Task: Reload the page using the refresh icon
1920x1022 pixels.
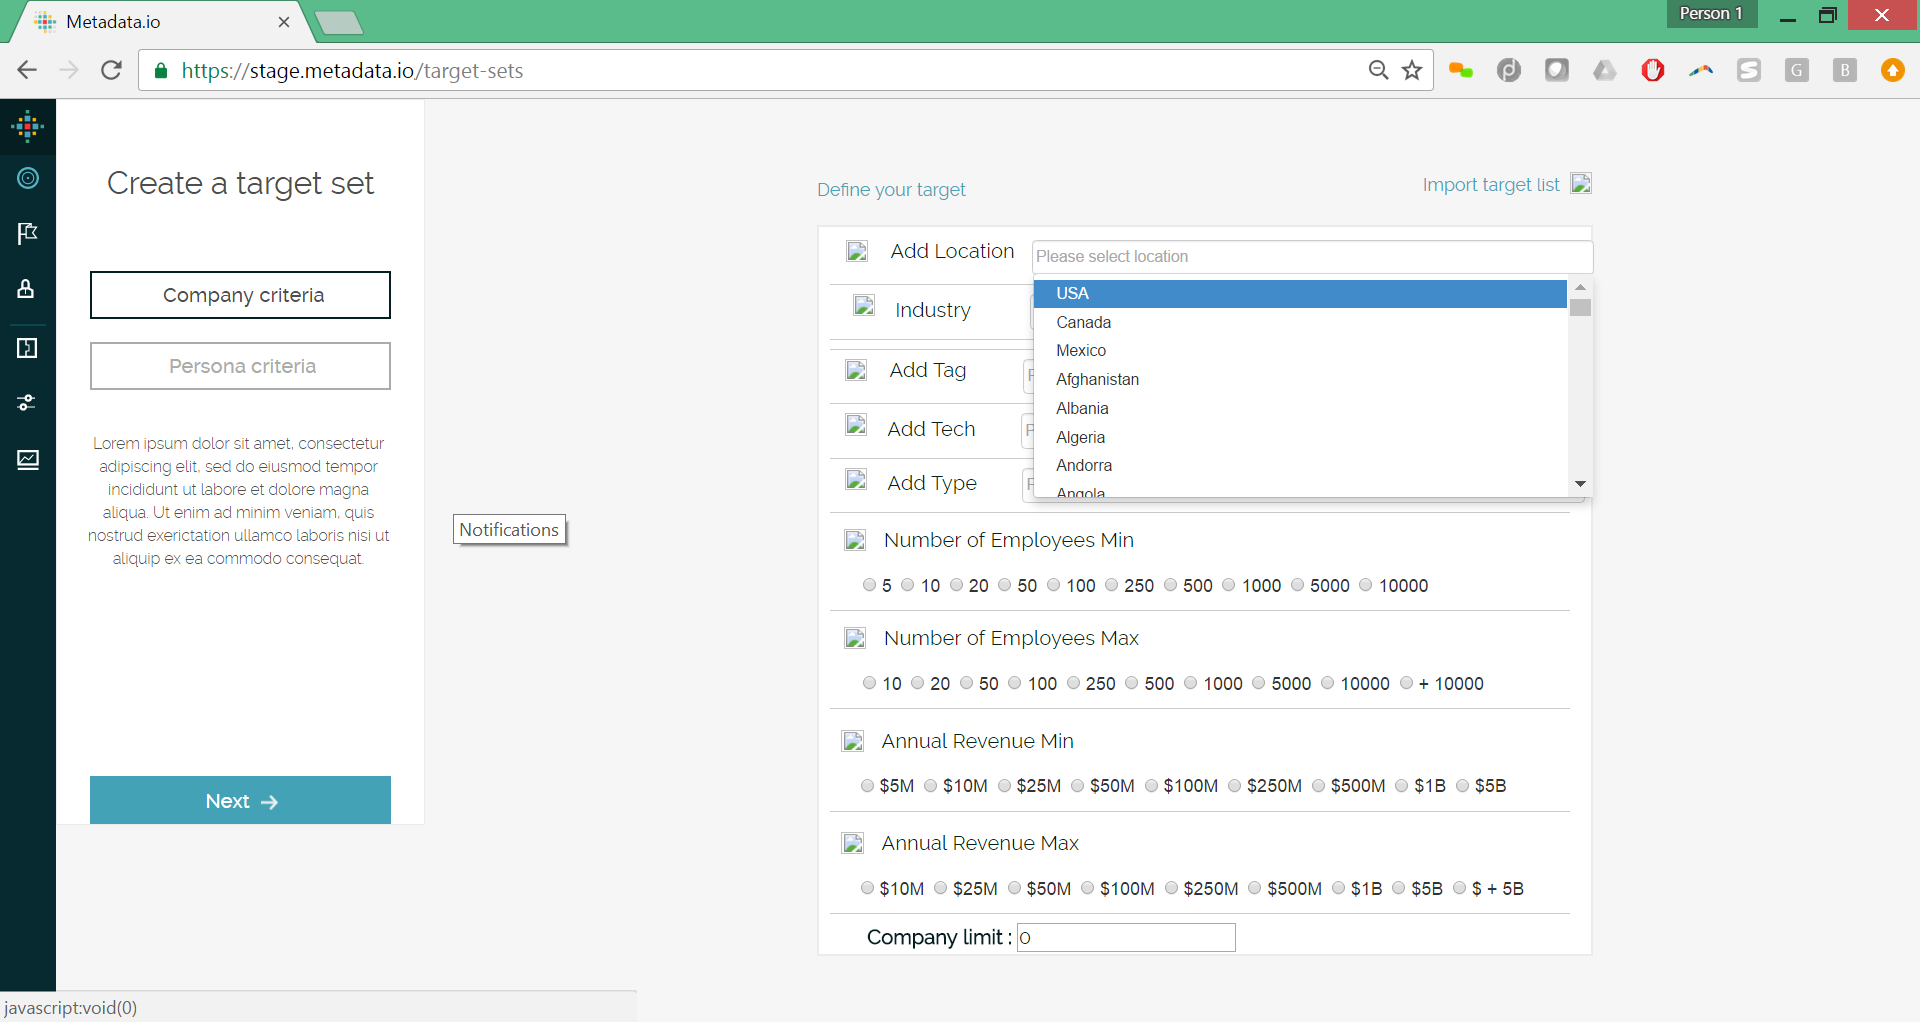Action: [x=111, y=70]
